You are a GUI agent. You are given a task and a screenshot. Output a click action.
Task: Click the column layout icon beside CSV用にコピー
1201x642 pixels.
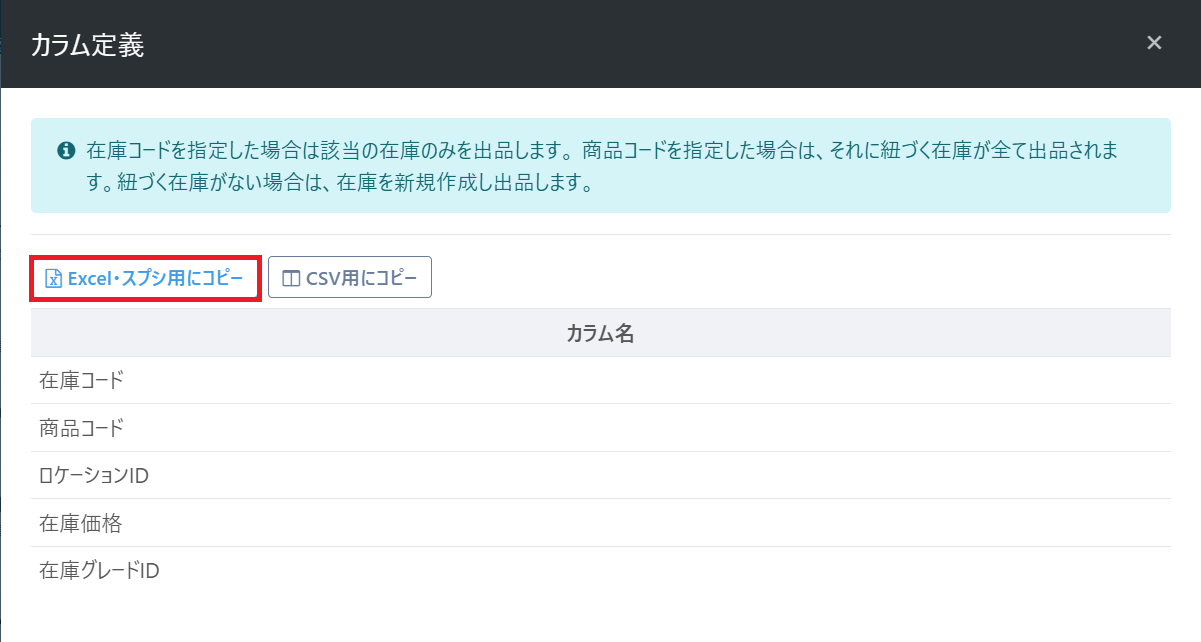click(x=291, y=278)
